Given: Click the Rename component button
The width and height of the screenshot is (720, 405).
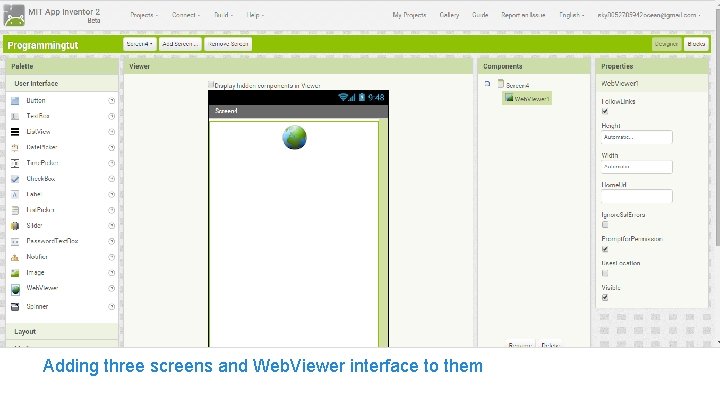Looking at the screenshot, I should (520, 344).
